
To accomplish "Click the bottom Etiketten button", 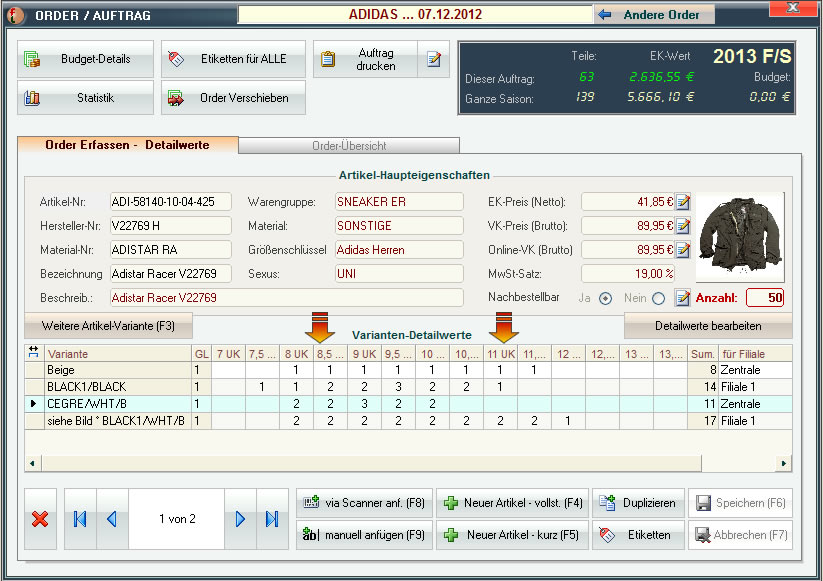I will [638, 535].
